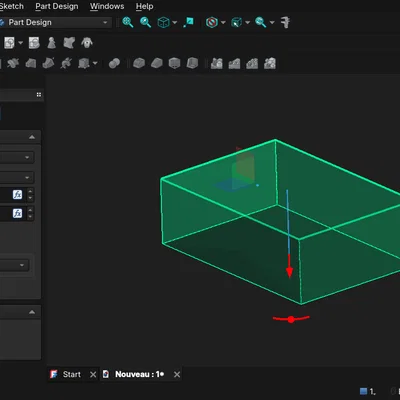Click the measure caliper tool icon
Image resolution: width=400 pixels, height=400 pixels.
285,22
